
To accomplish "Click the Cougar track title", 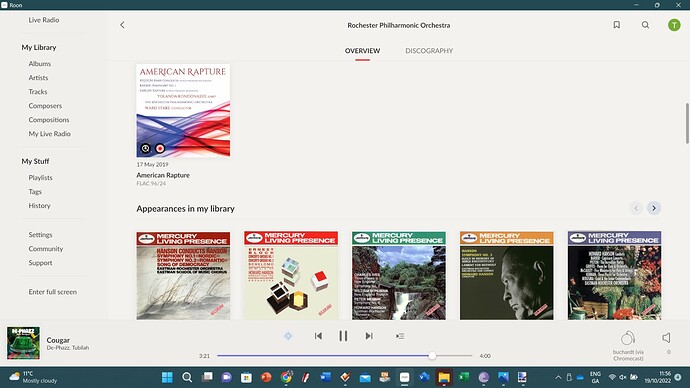I will [x=58, y=340].
